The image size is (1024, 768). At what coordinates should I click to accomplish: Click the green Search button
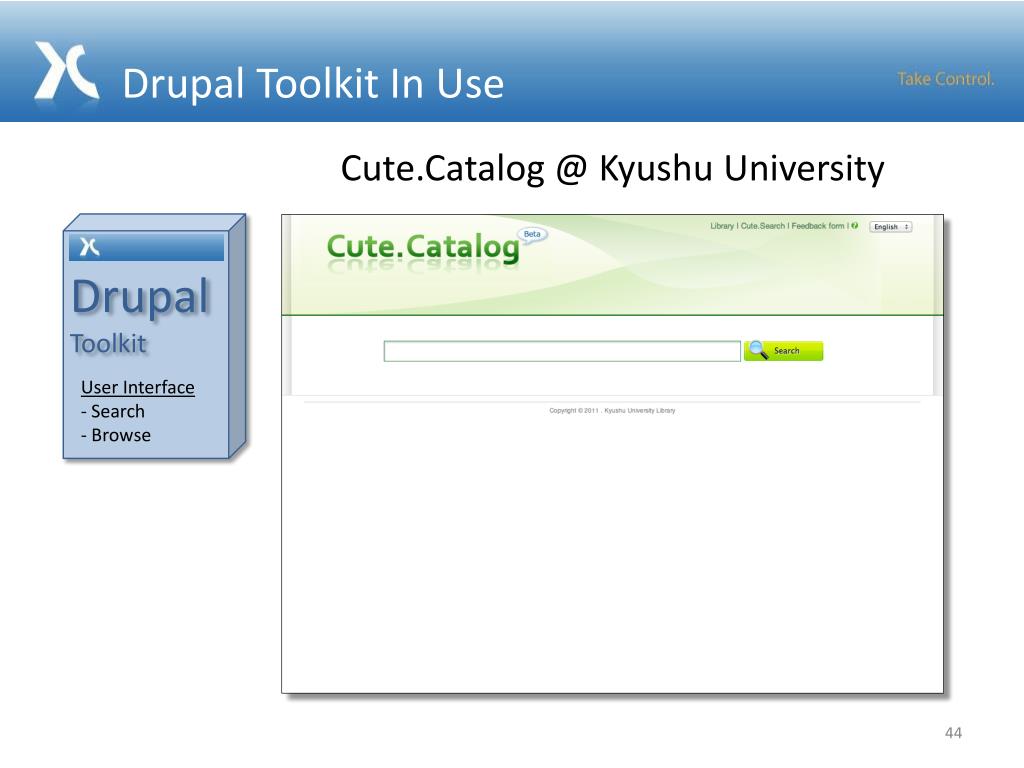(x=784, y=351)
